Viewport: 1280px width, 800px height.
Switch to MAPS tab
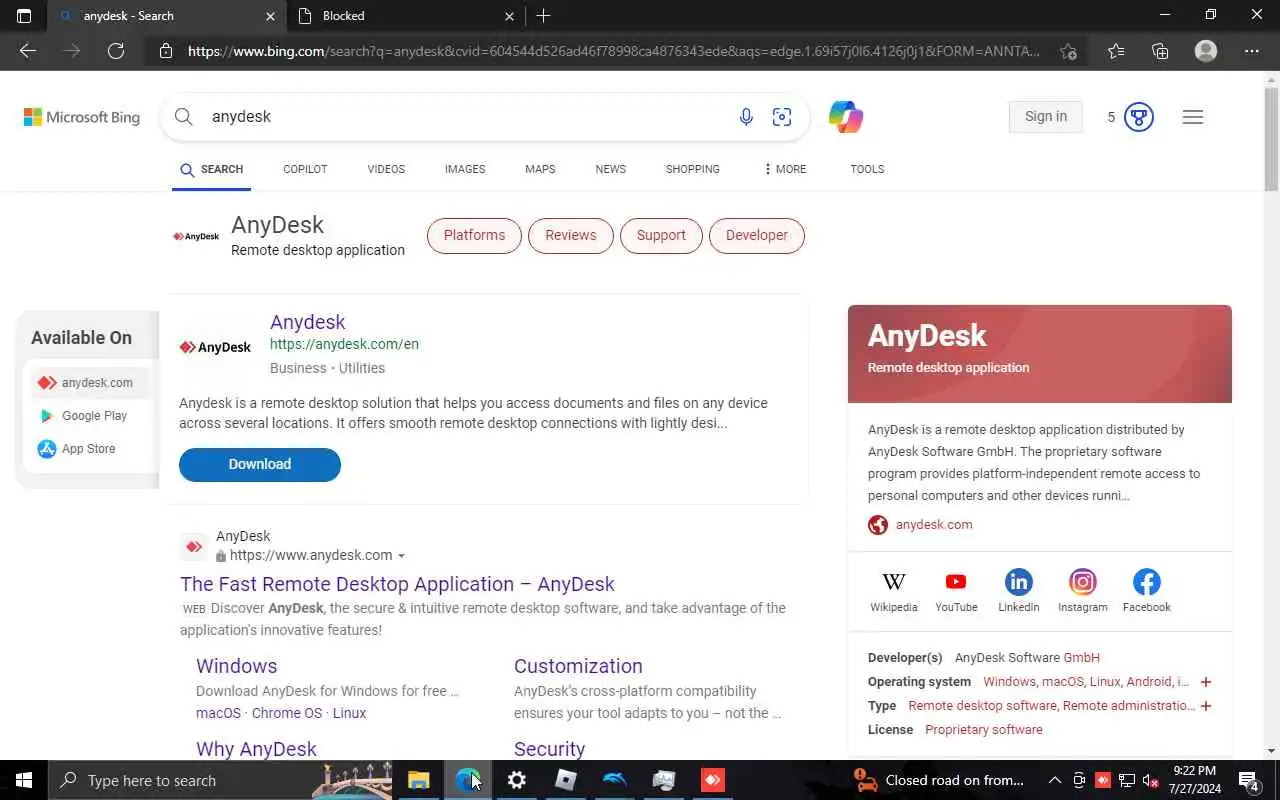click(540, 169)
